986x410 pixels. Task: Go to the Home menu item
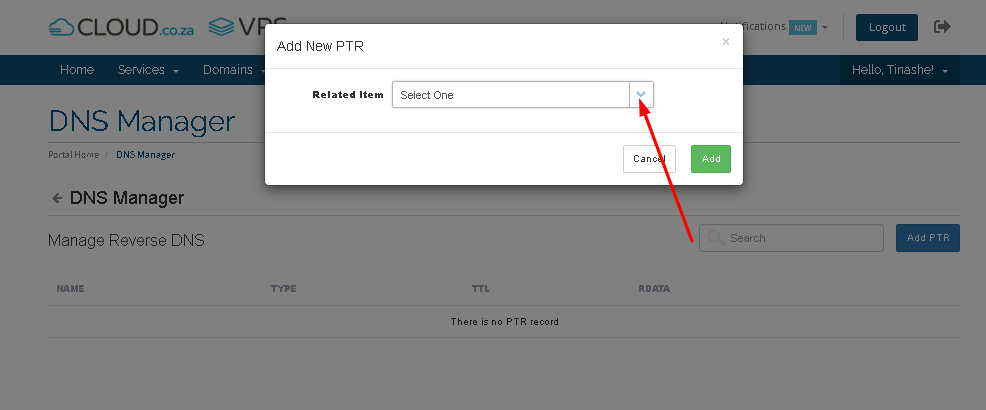coord(77,70)
